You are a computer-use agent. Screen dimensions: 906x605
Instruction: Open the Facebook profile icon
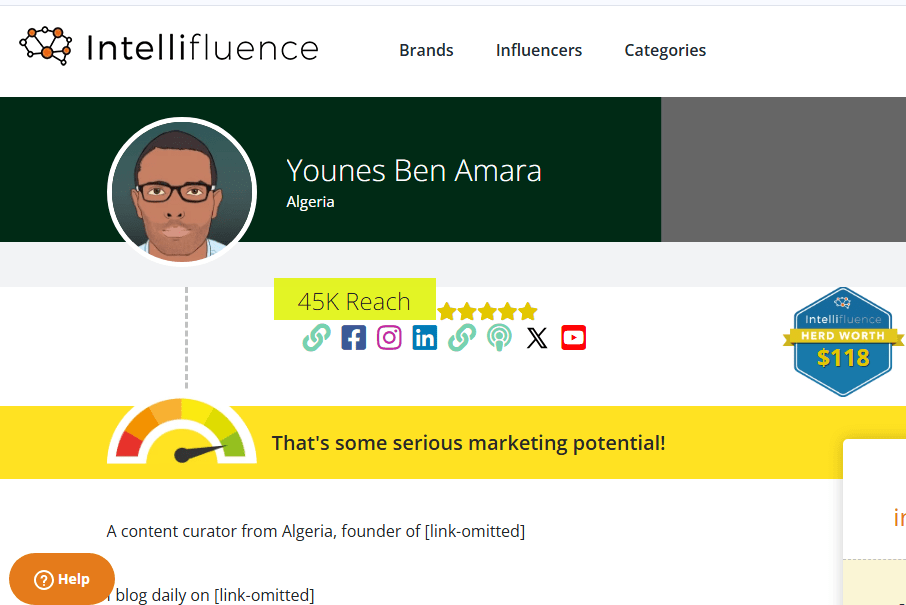(x=353, y=338)
